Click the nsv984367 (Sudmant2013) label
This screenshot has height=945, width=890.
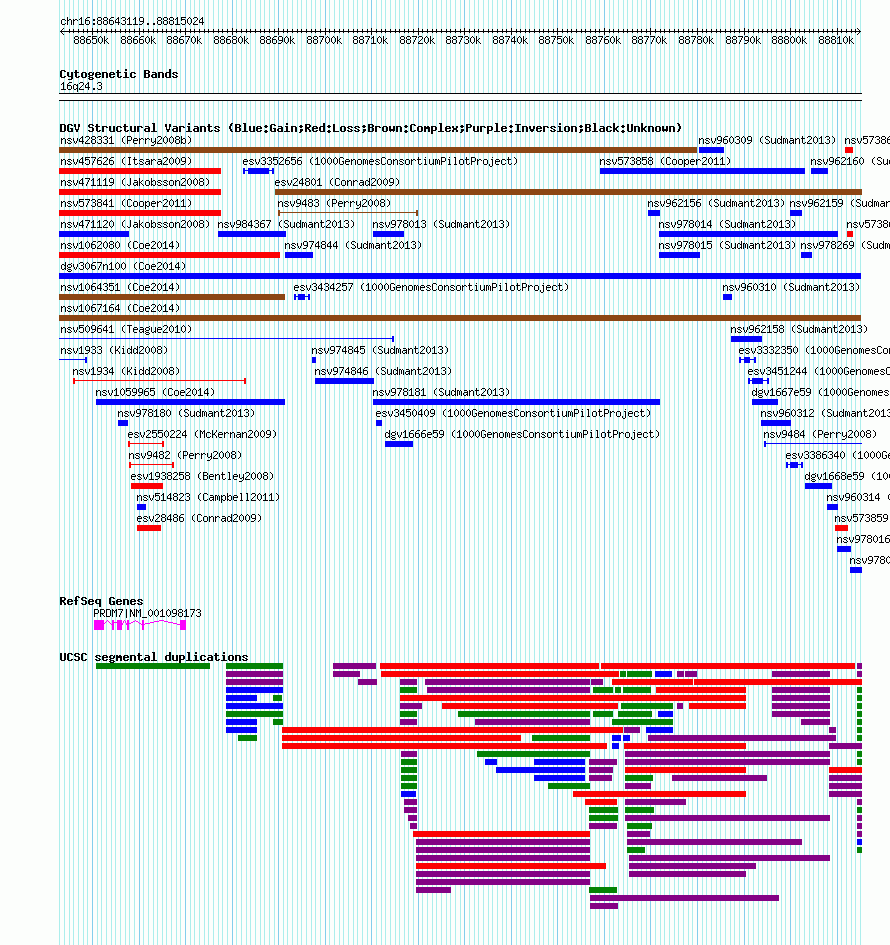point(286,224)
